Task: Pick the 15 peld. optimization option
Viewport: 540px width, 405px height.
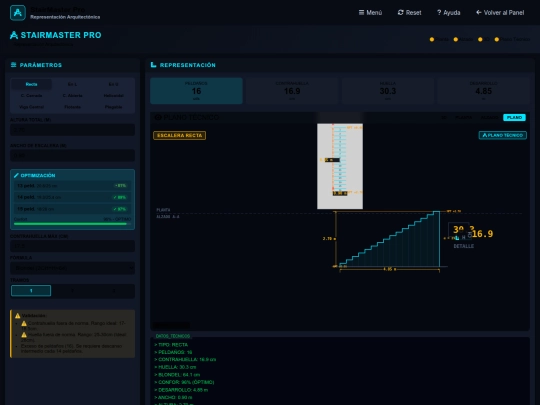Action: tap(72, 209)
